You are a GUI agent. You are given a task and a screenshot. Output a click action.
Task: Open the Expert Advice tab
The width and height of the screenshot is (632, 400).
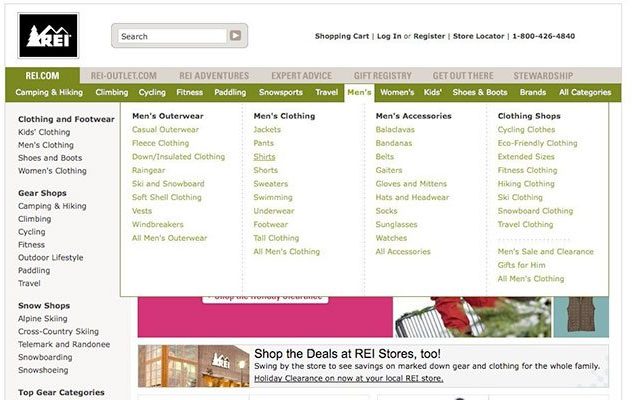click(301, 75)
